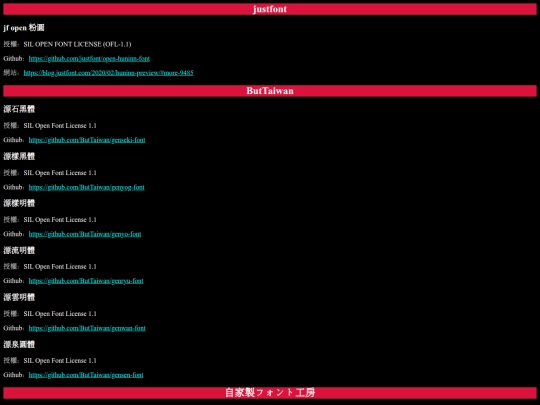Select the '源石黑體' font heading
The image size is (540, 405).
click(x=19, y=109)
